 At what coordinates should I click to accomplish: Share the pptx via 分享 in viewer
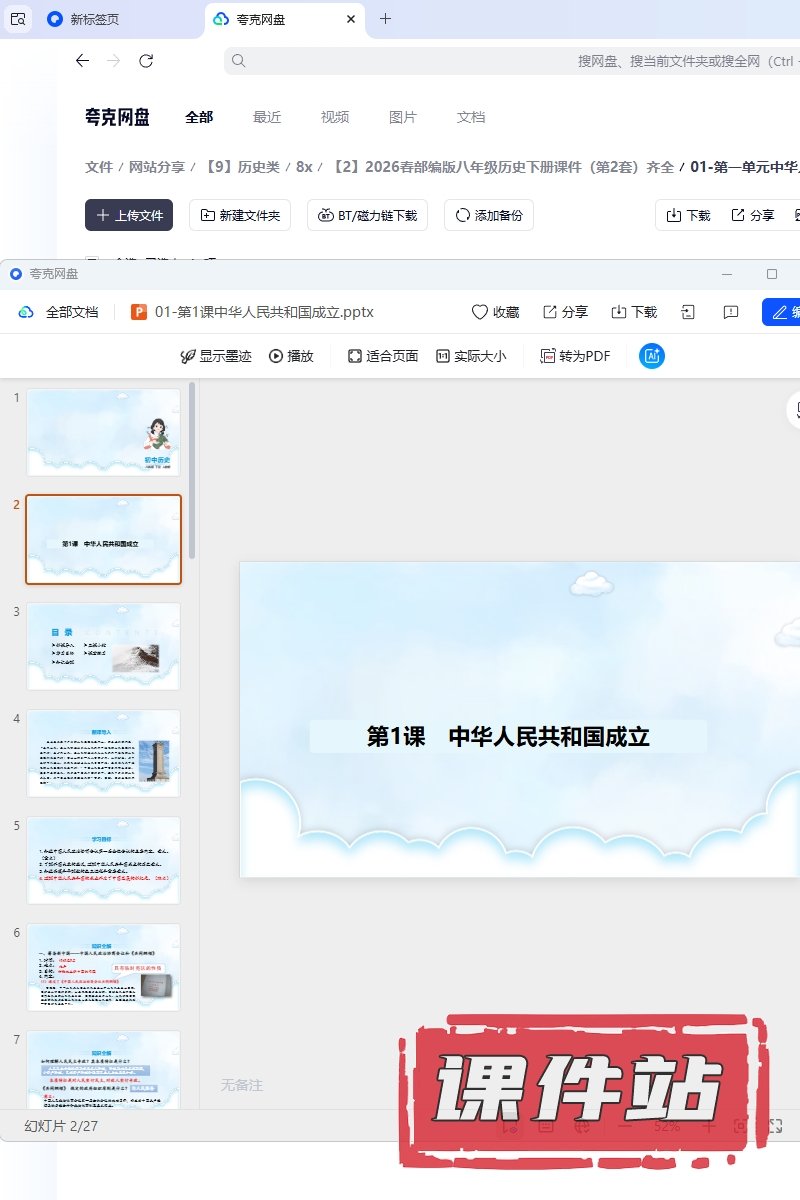[x=565, y=312]
